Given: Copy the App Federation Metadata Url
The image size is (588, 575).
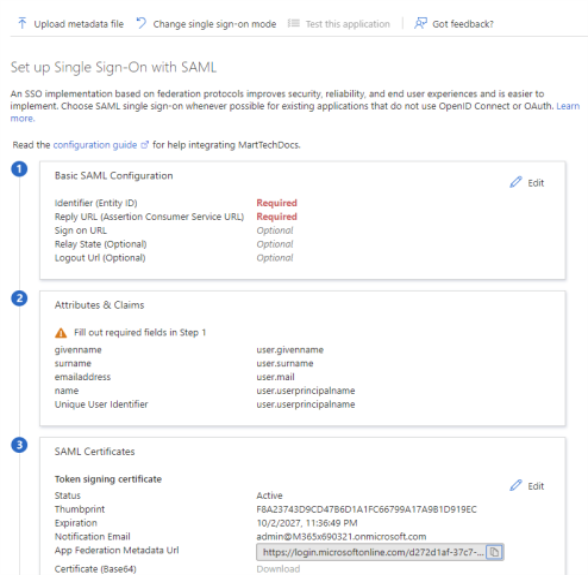Looking at the screenshot, I should click(494, 552).
